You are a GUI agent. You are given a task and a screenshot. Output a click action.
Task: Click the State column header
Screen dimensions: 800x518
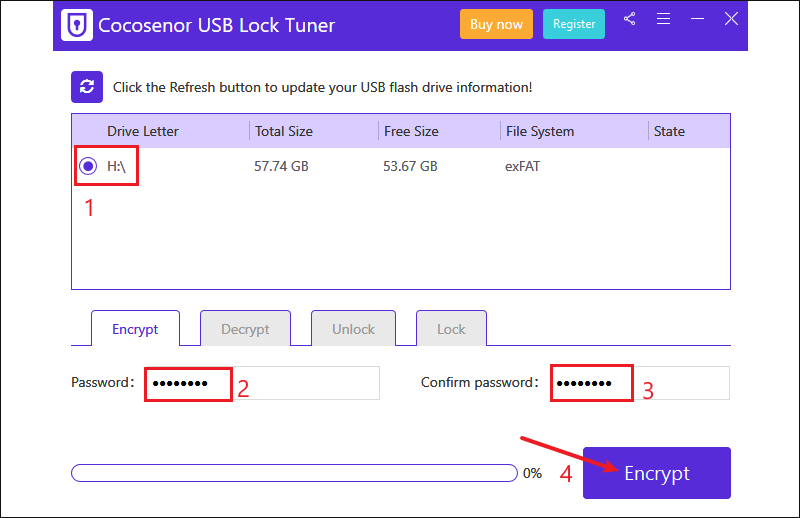click(x=669, y=131)
